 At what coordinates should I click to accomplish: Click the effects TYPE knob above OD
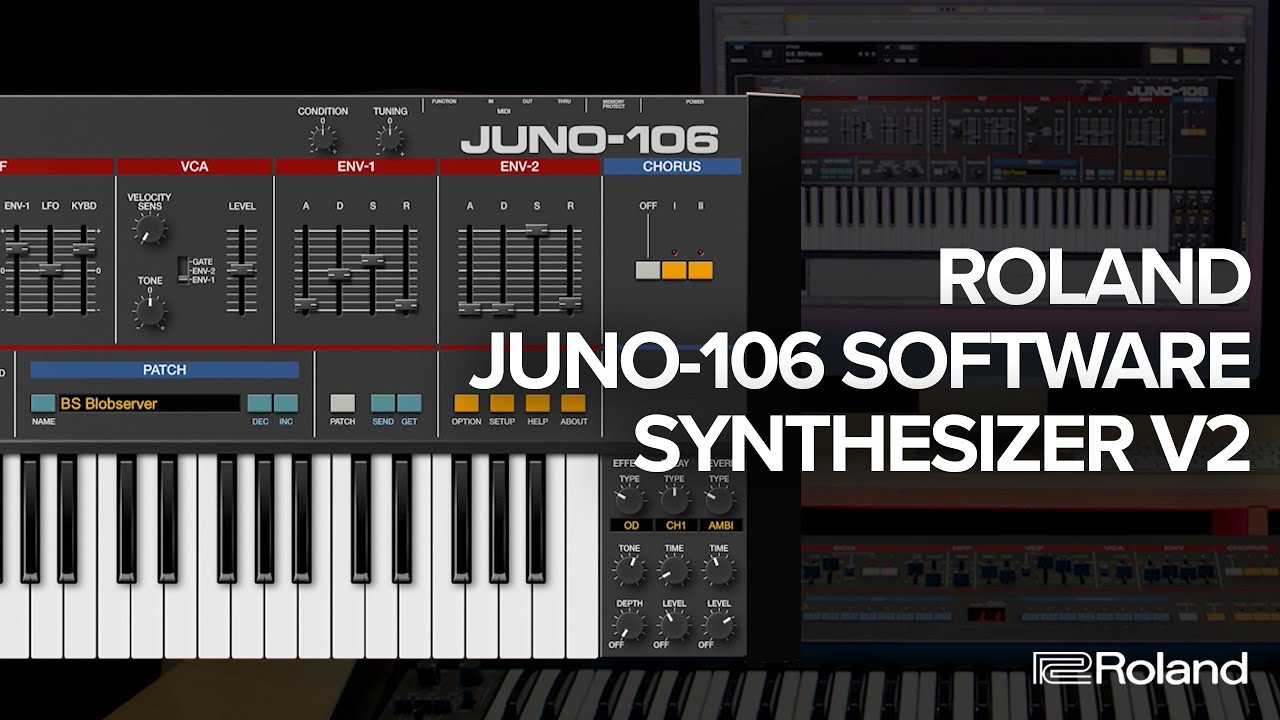[x=629, y=502]
